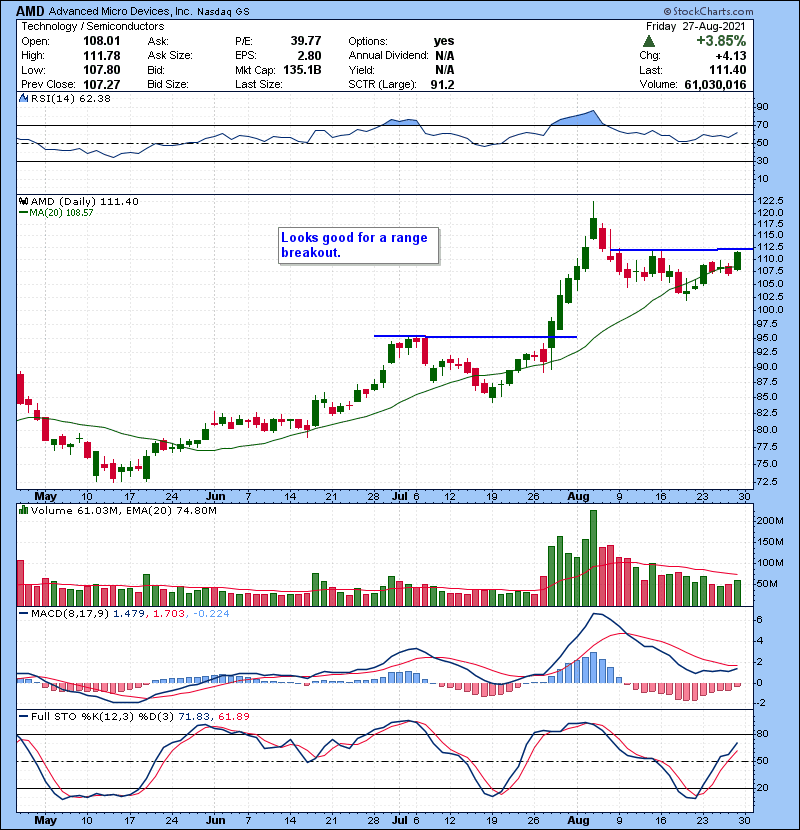Viewport: 800px width, 830px height.
Task: Click the tallest green volume bar in early August
Action: pos(593,558)
